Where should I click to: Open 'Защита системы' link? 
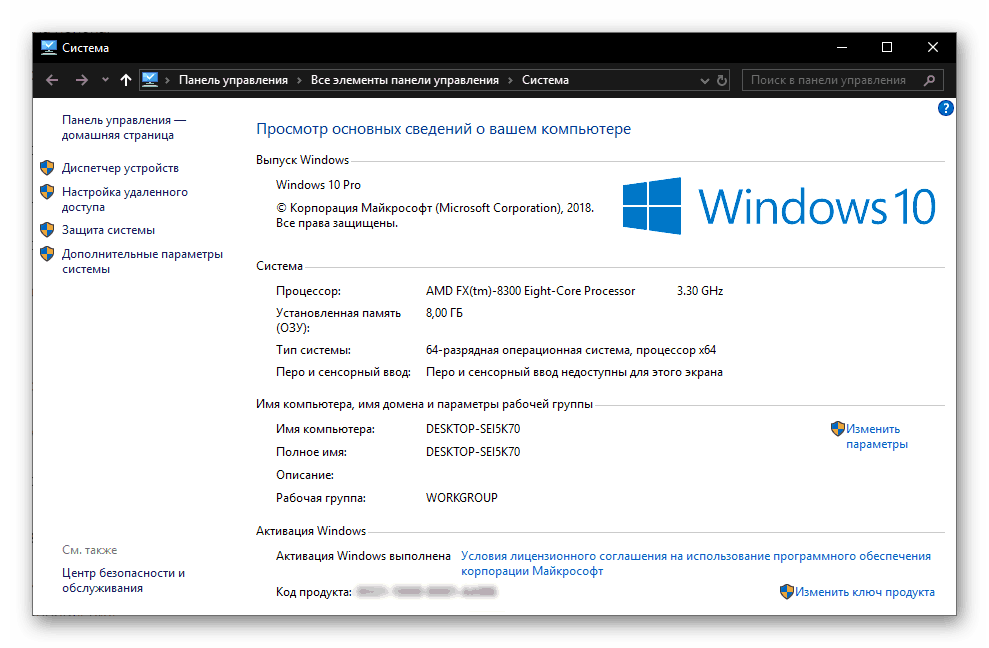coord(108,230)
